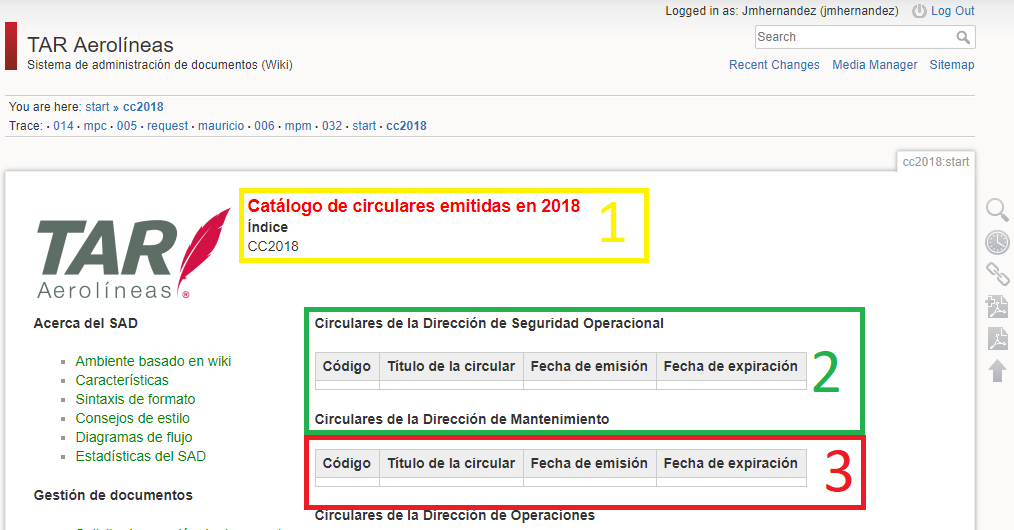This screenshot has width=1014, height=530.
Task: Click 'mauricio' in the Trace breadcrumb
Action: click(220, 126)
